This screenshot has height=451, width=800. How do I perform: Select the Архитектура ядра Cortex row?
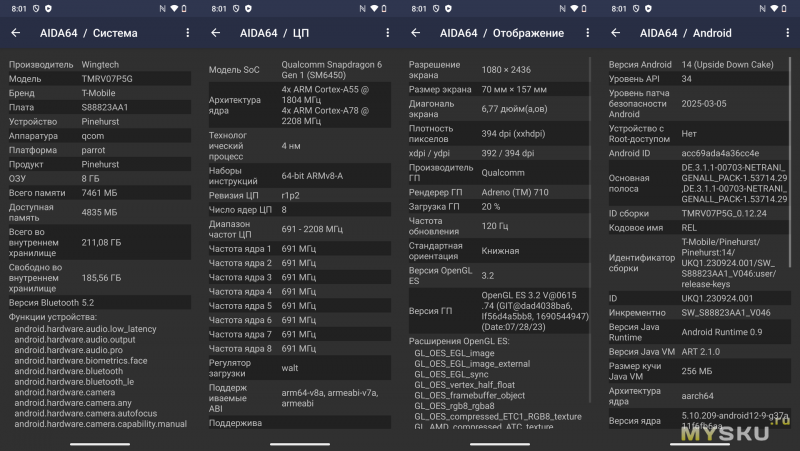(x=299, y=105)
